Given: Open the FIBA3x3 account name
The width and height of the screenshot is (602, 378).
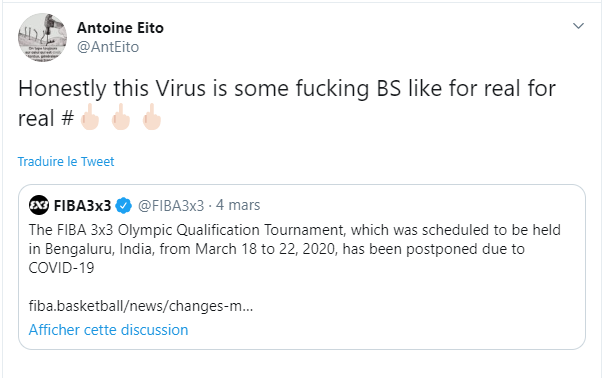Looking at the screenshot, I should 82,206.
